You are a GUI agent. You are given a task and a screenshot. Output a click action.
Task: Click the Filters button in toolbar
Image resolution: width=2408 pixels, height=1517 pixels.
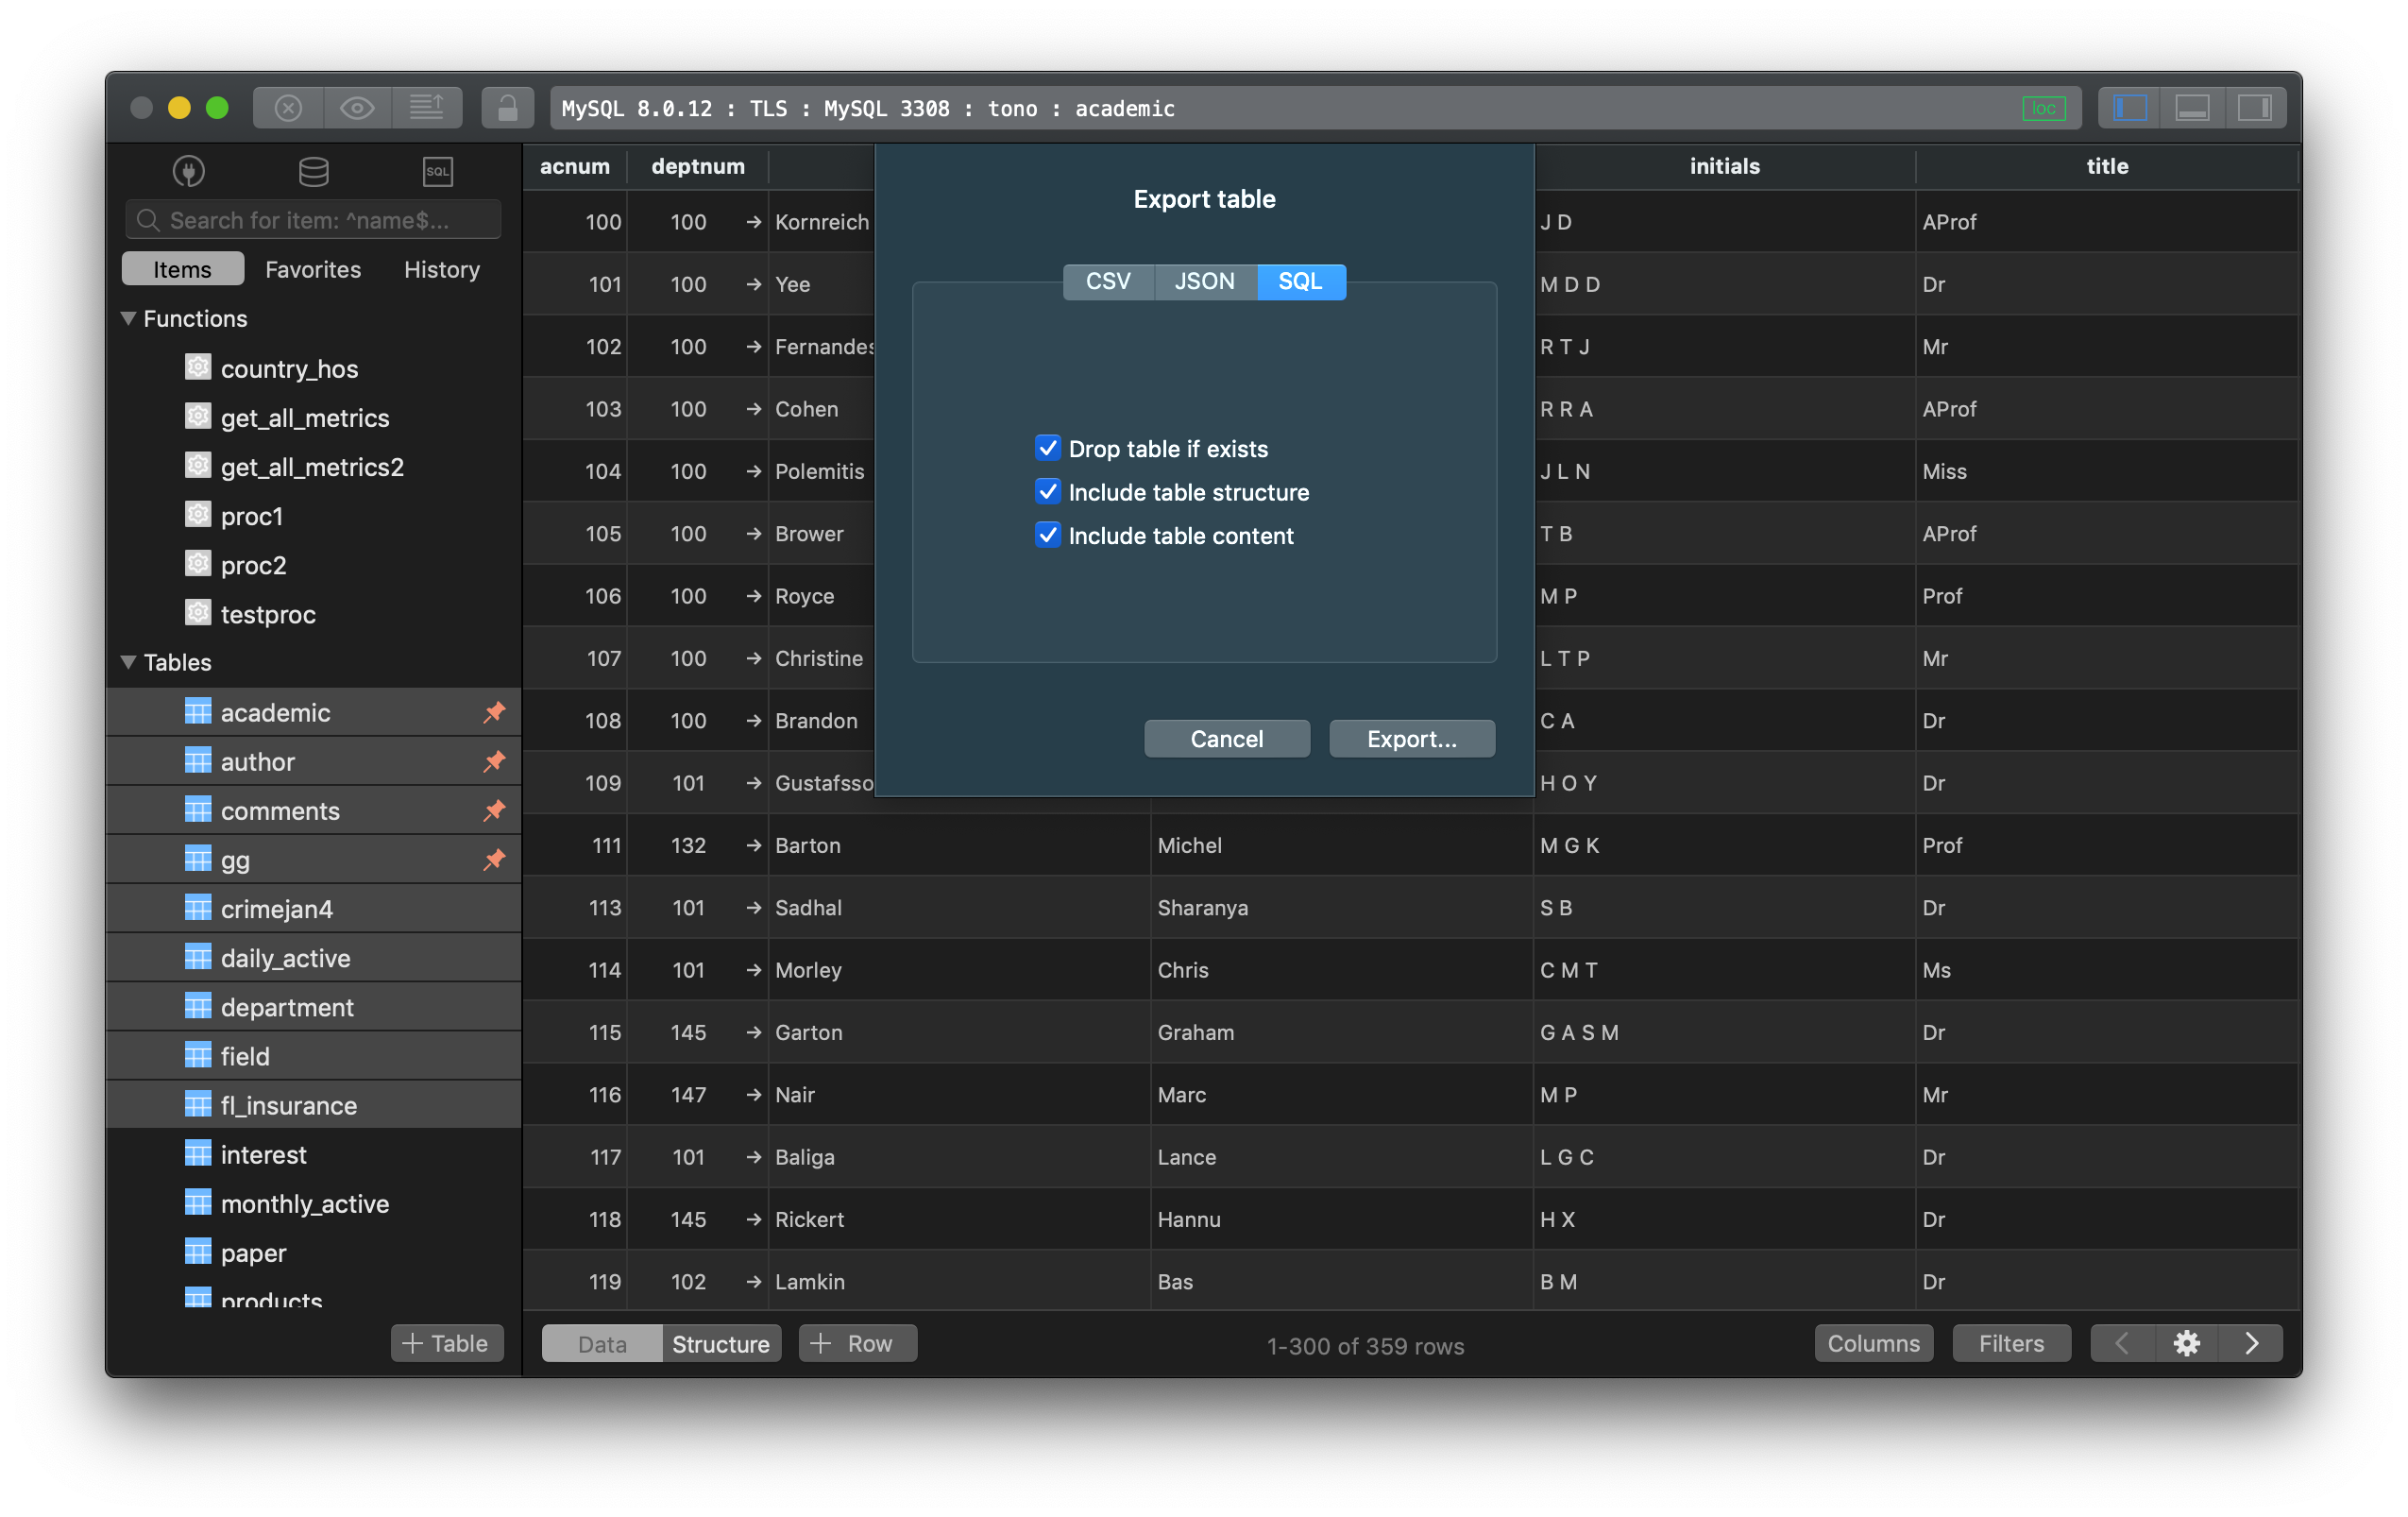(x=2009, y=1342)
